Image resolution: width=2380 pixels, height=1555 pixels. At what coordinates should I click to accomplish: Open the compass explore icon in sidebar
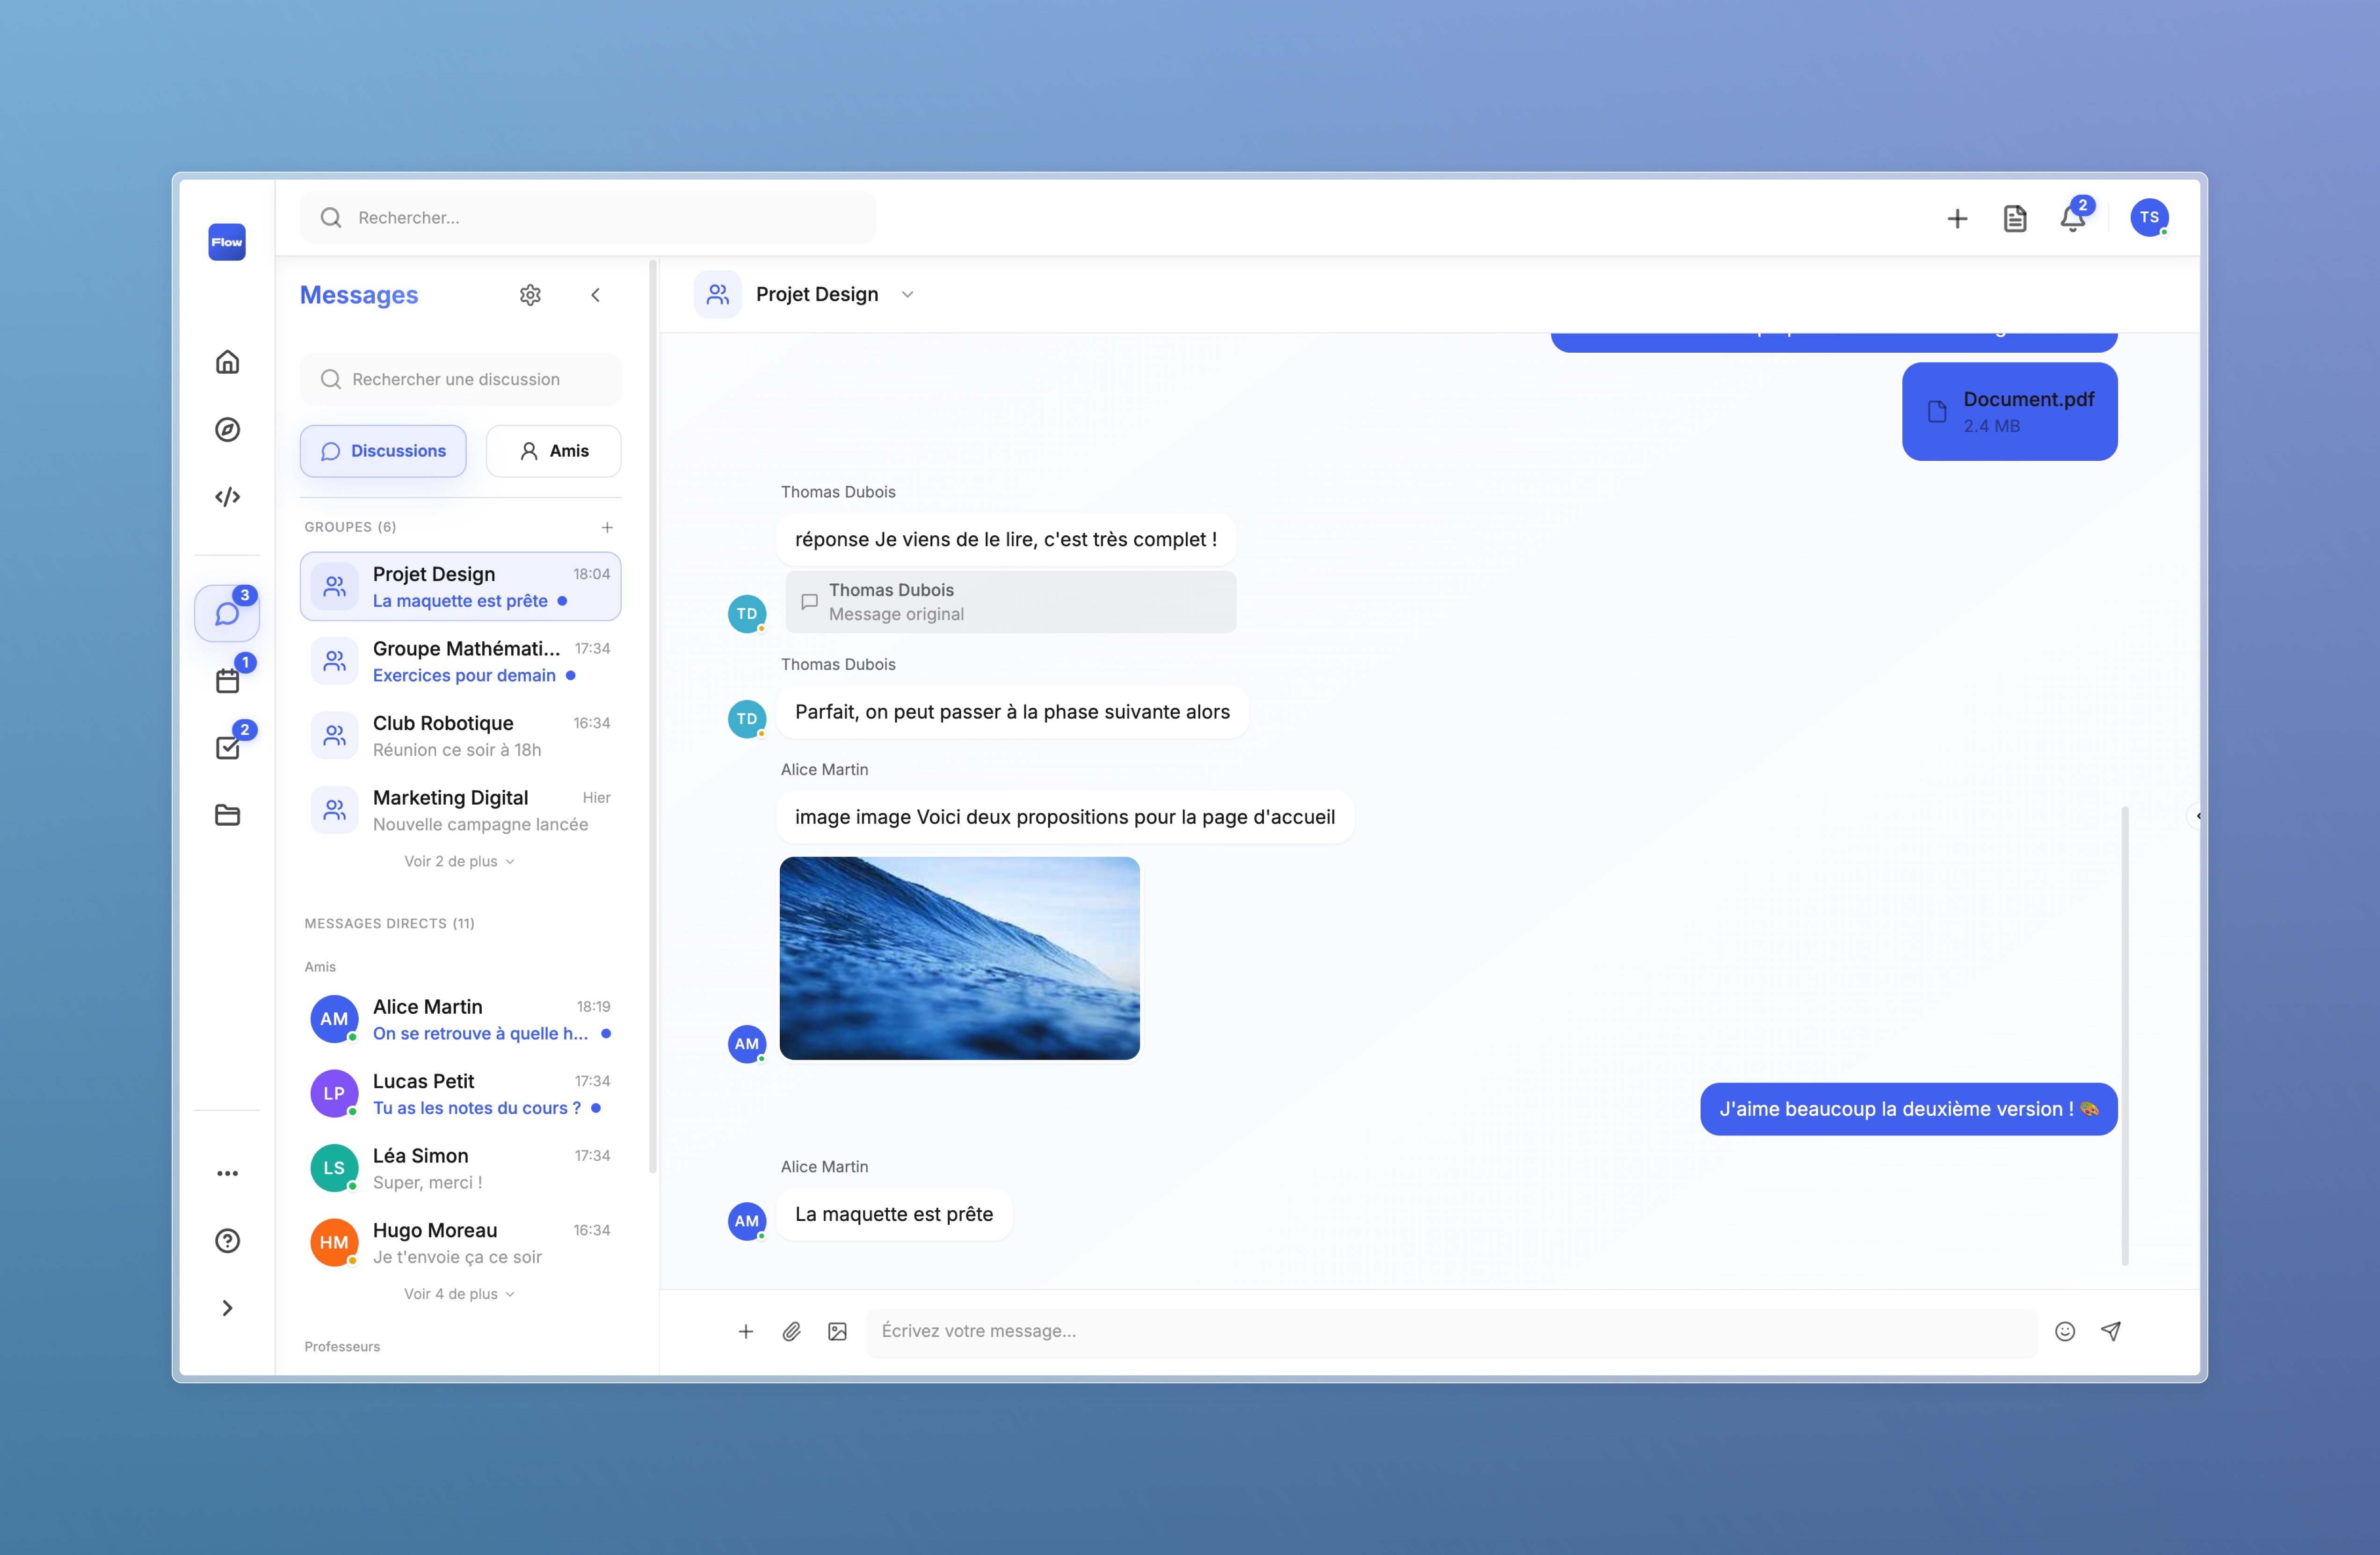(x=227, y=429)
